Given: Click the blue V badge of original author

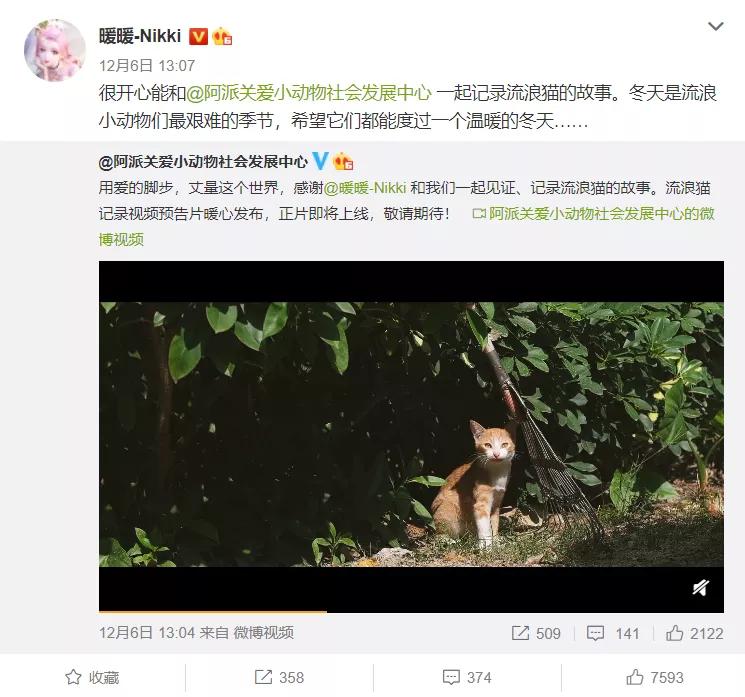Looking at the screenshot, I should click(320, 162).
